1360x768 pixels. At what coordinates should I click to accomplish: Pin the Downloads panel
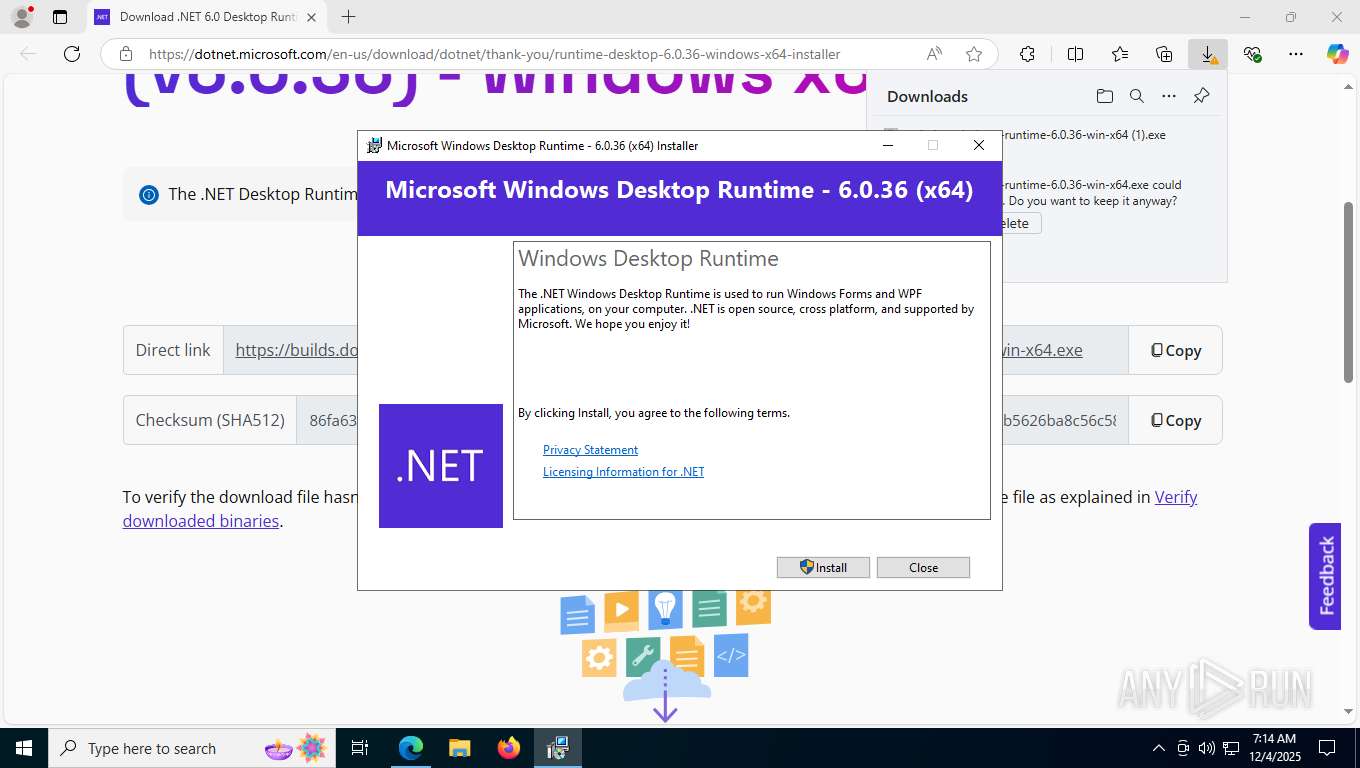[x=1202, y=96]
